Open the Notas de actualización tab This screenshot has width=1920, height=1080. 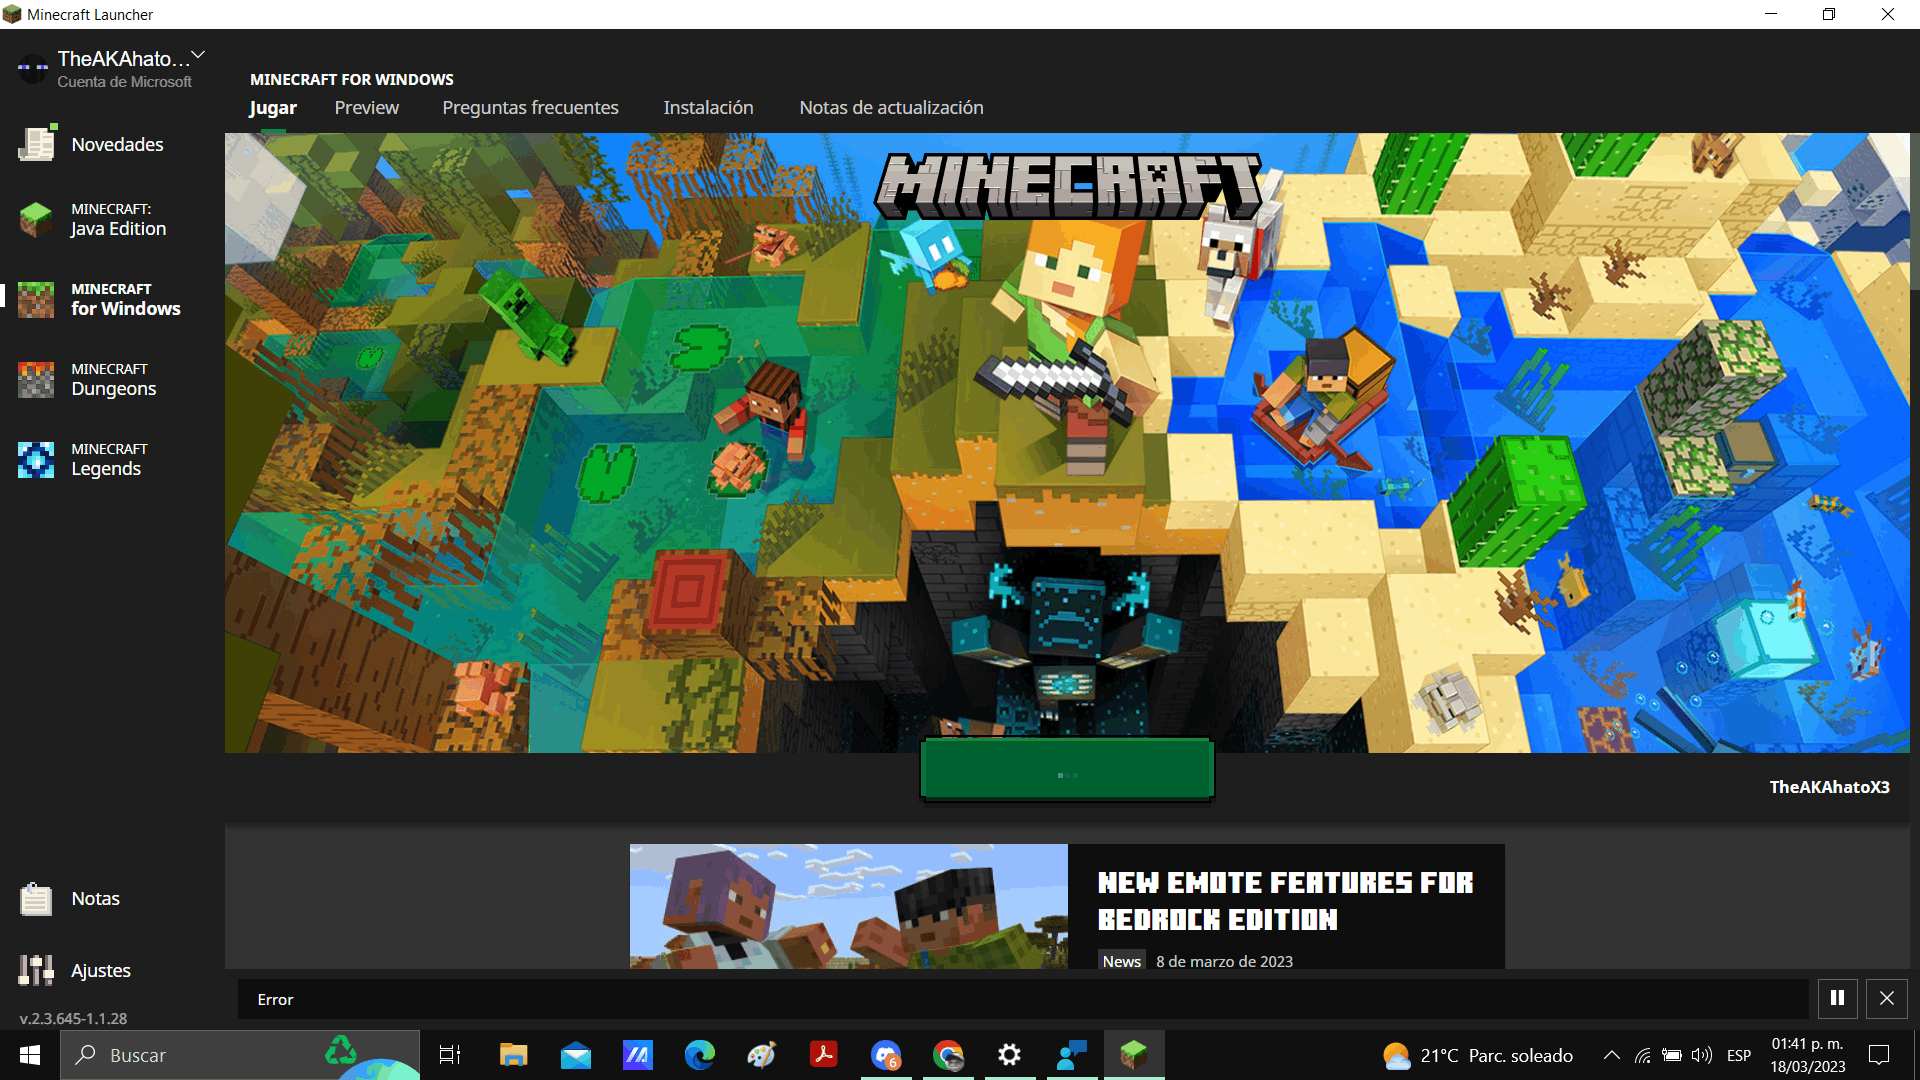pyautogui.click(x=891, y=108)
